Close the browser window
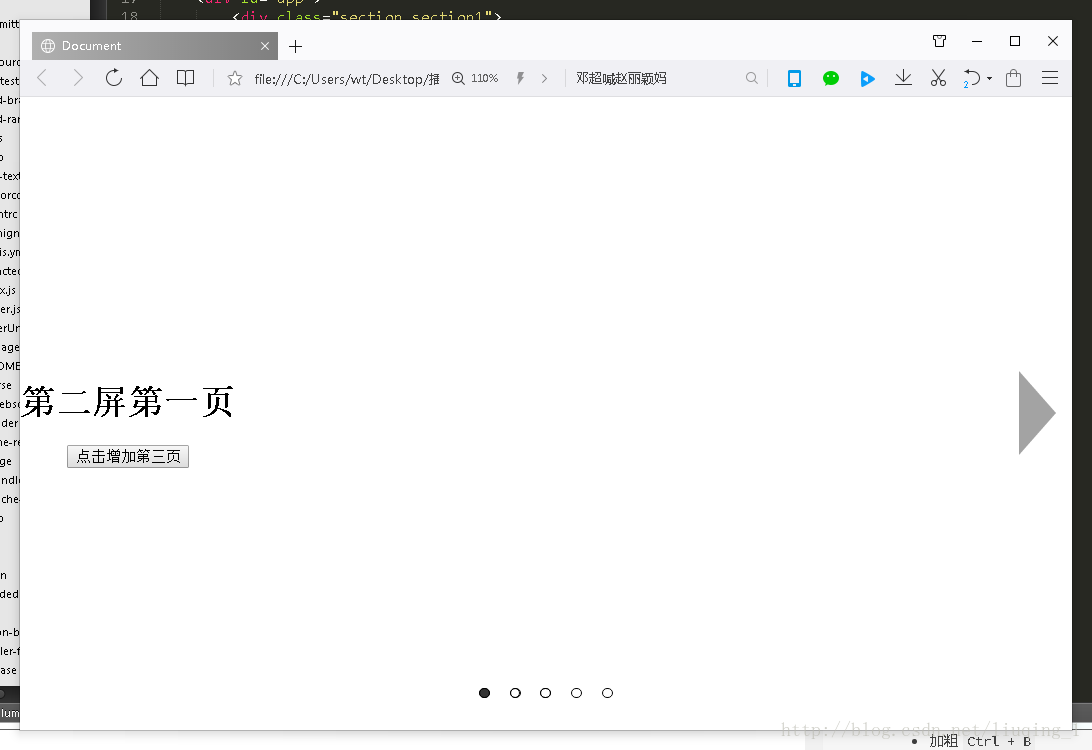This screenshot has height=750, width=1092. click(1053, 41)
